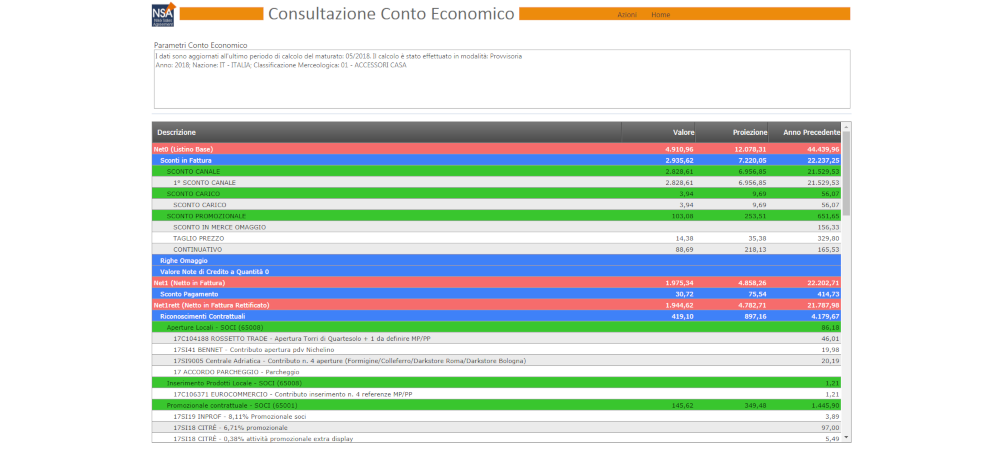Select the 1º SCONTO CANALE row

pyautogui.click(x=497, y=182)
